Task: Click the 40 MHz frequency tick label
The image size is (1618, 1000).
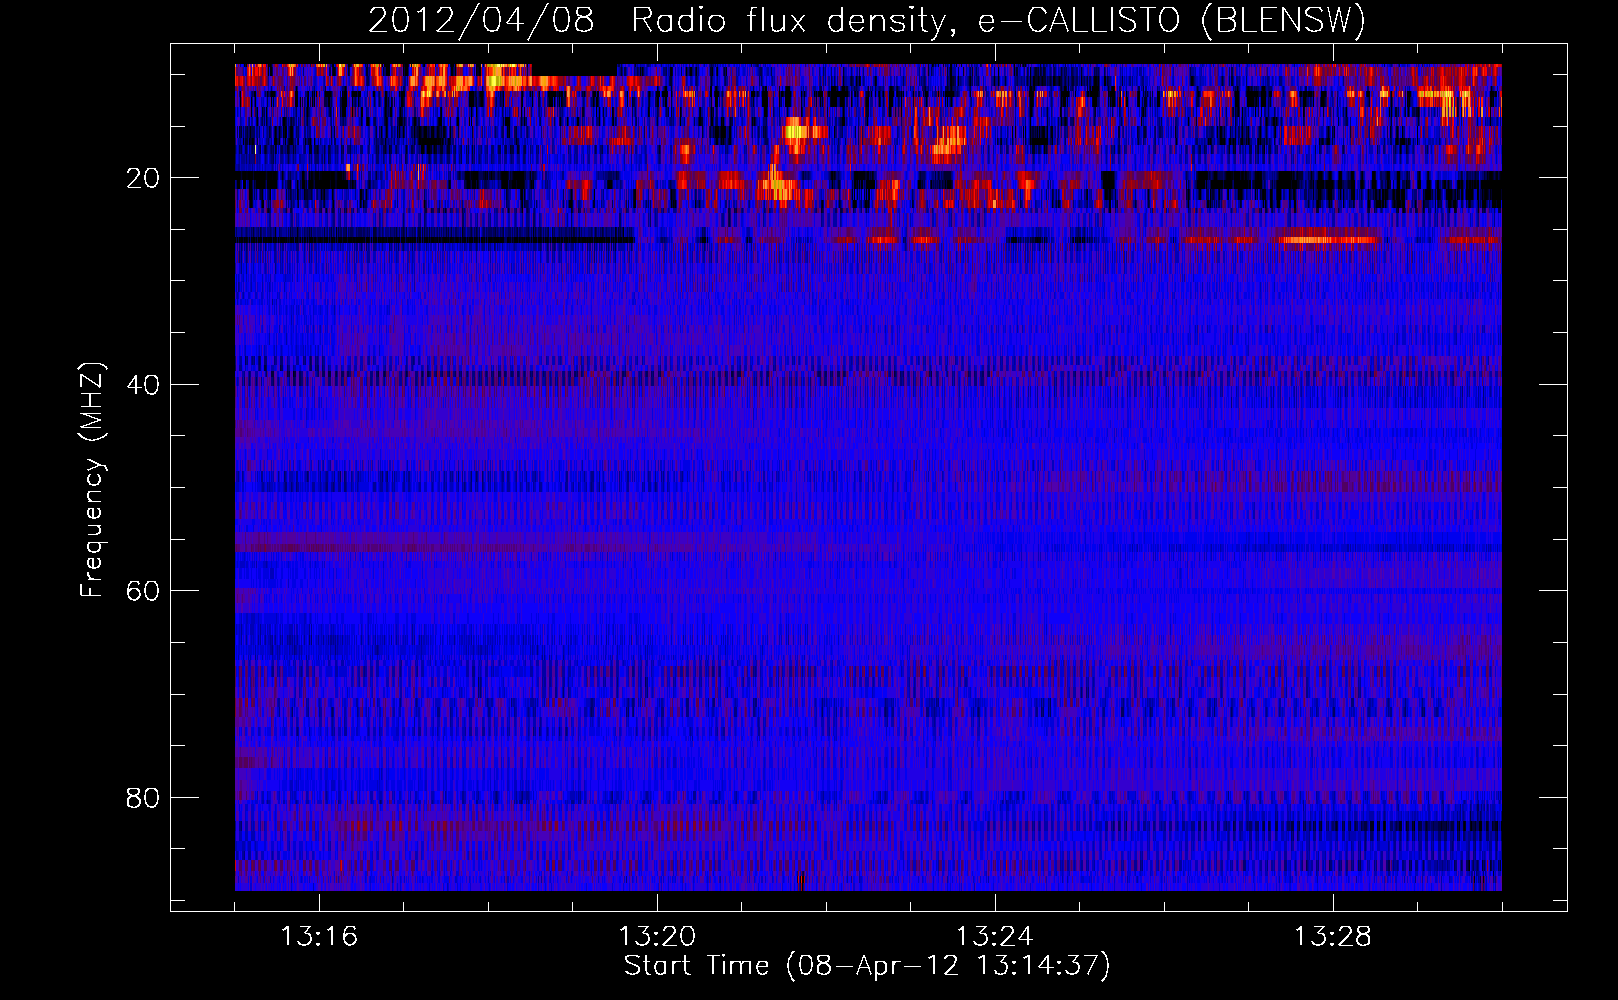Action: 143,385
